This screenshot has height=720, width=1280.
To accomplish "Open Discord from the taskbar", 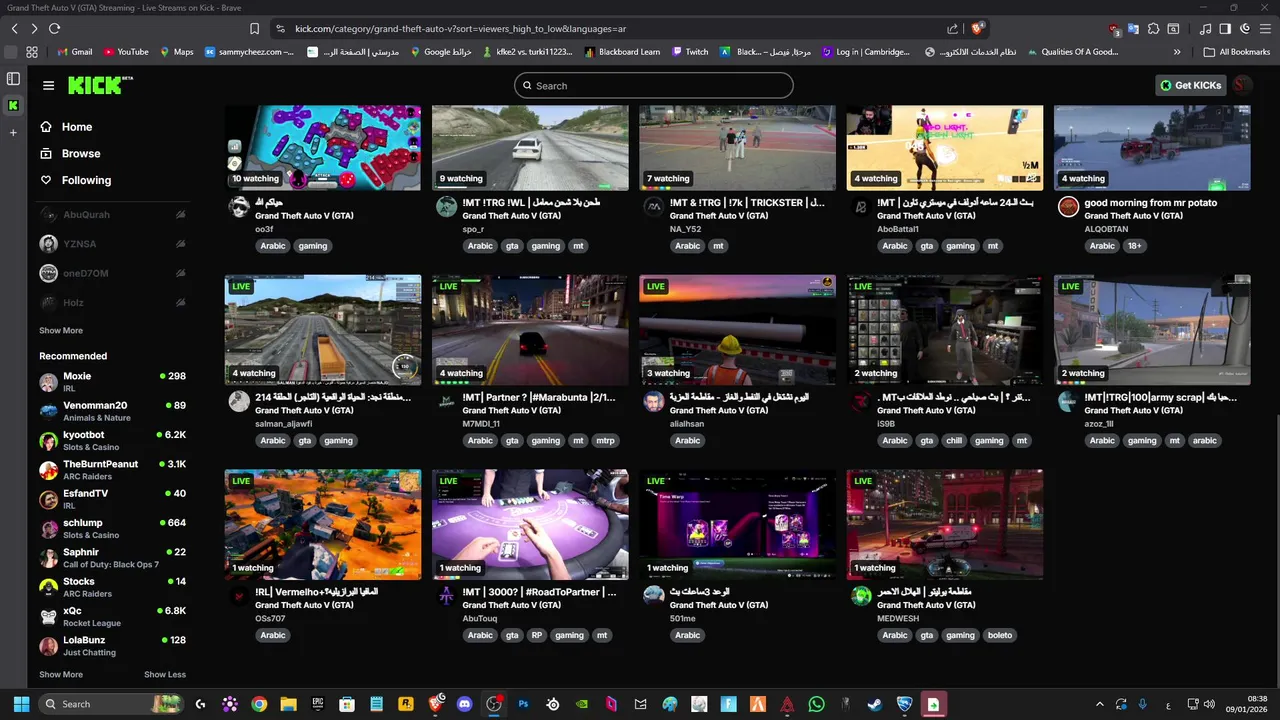I will (x=464, y=704).
